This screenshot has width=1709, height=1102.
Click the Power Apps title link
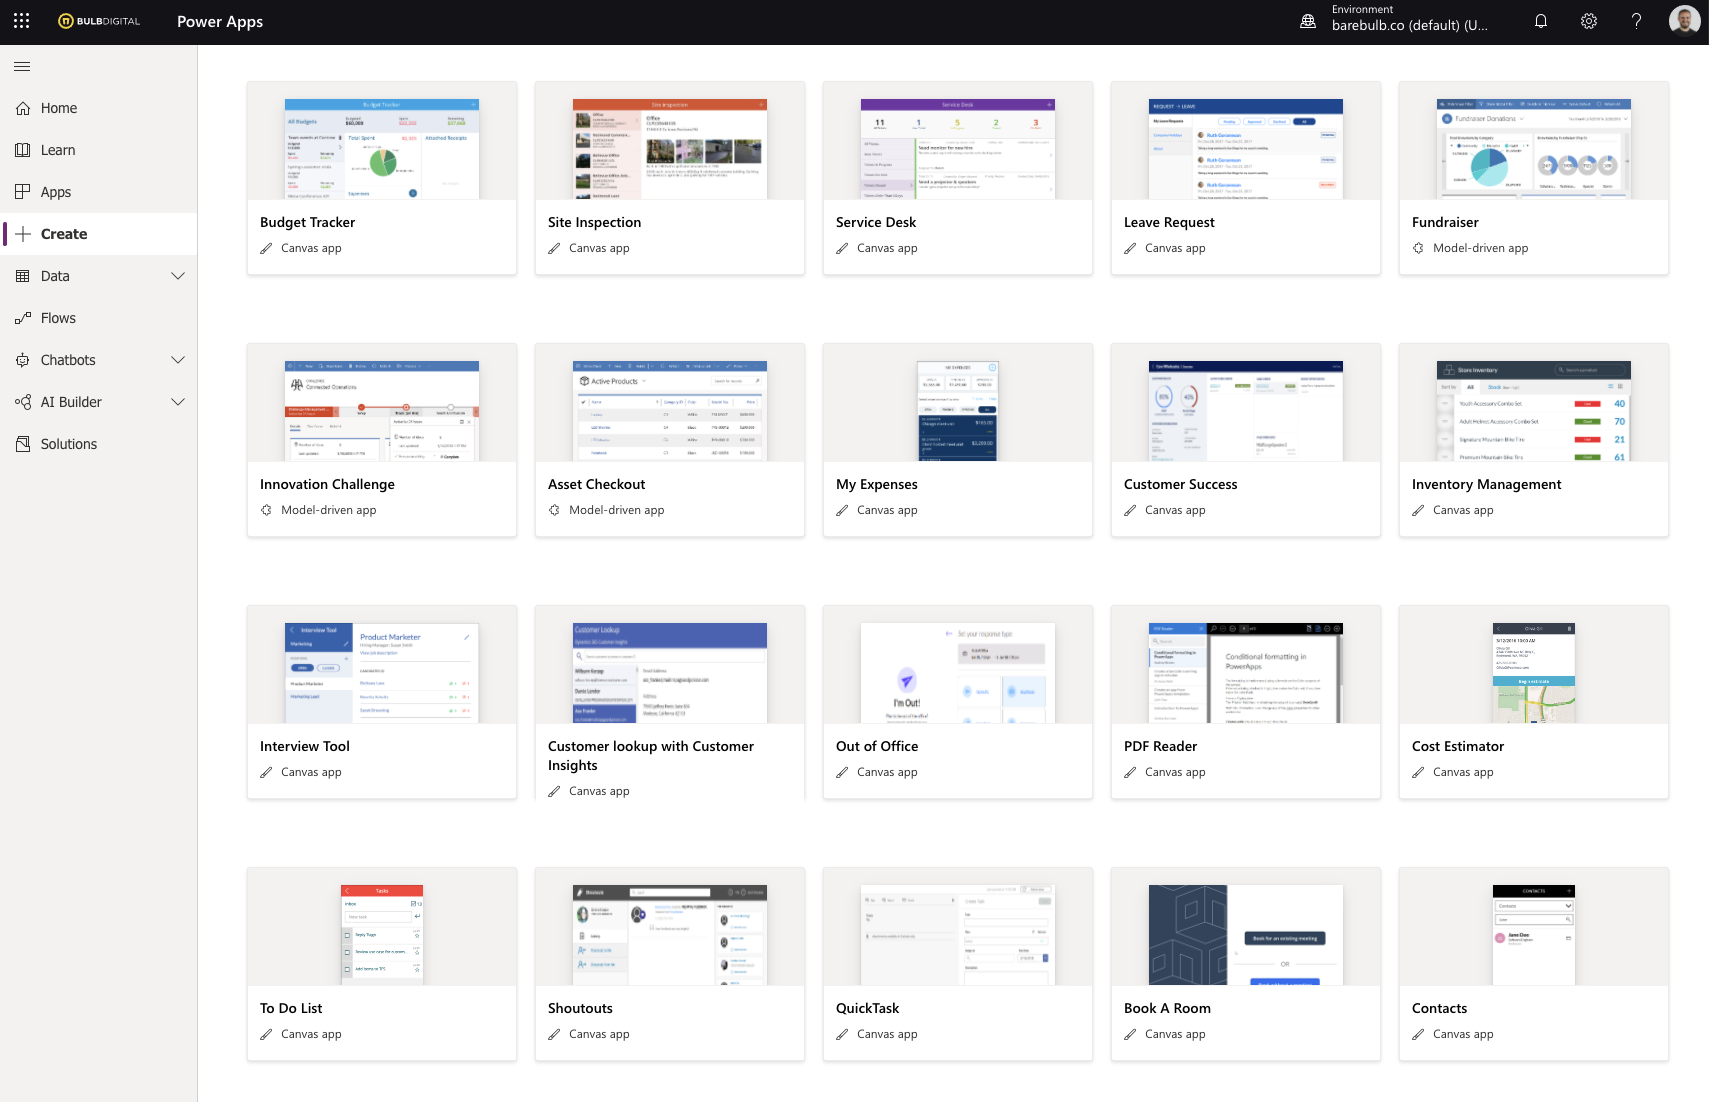tap(220, 22)
